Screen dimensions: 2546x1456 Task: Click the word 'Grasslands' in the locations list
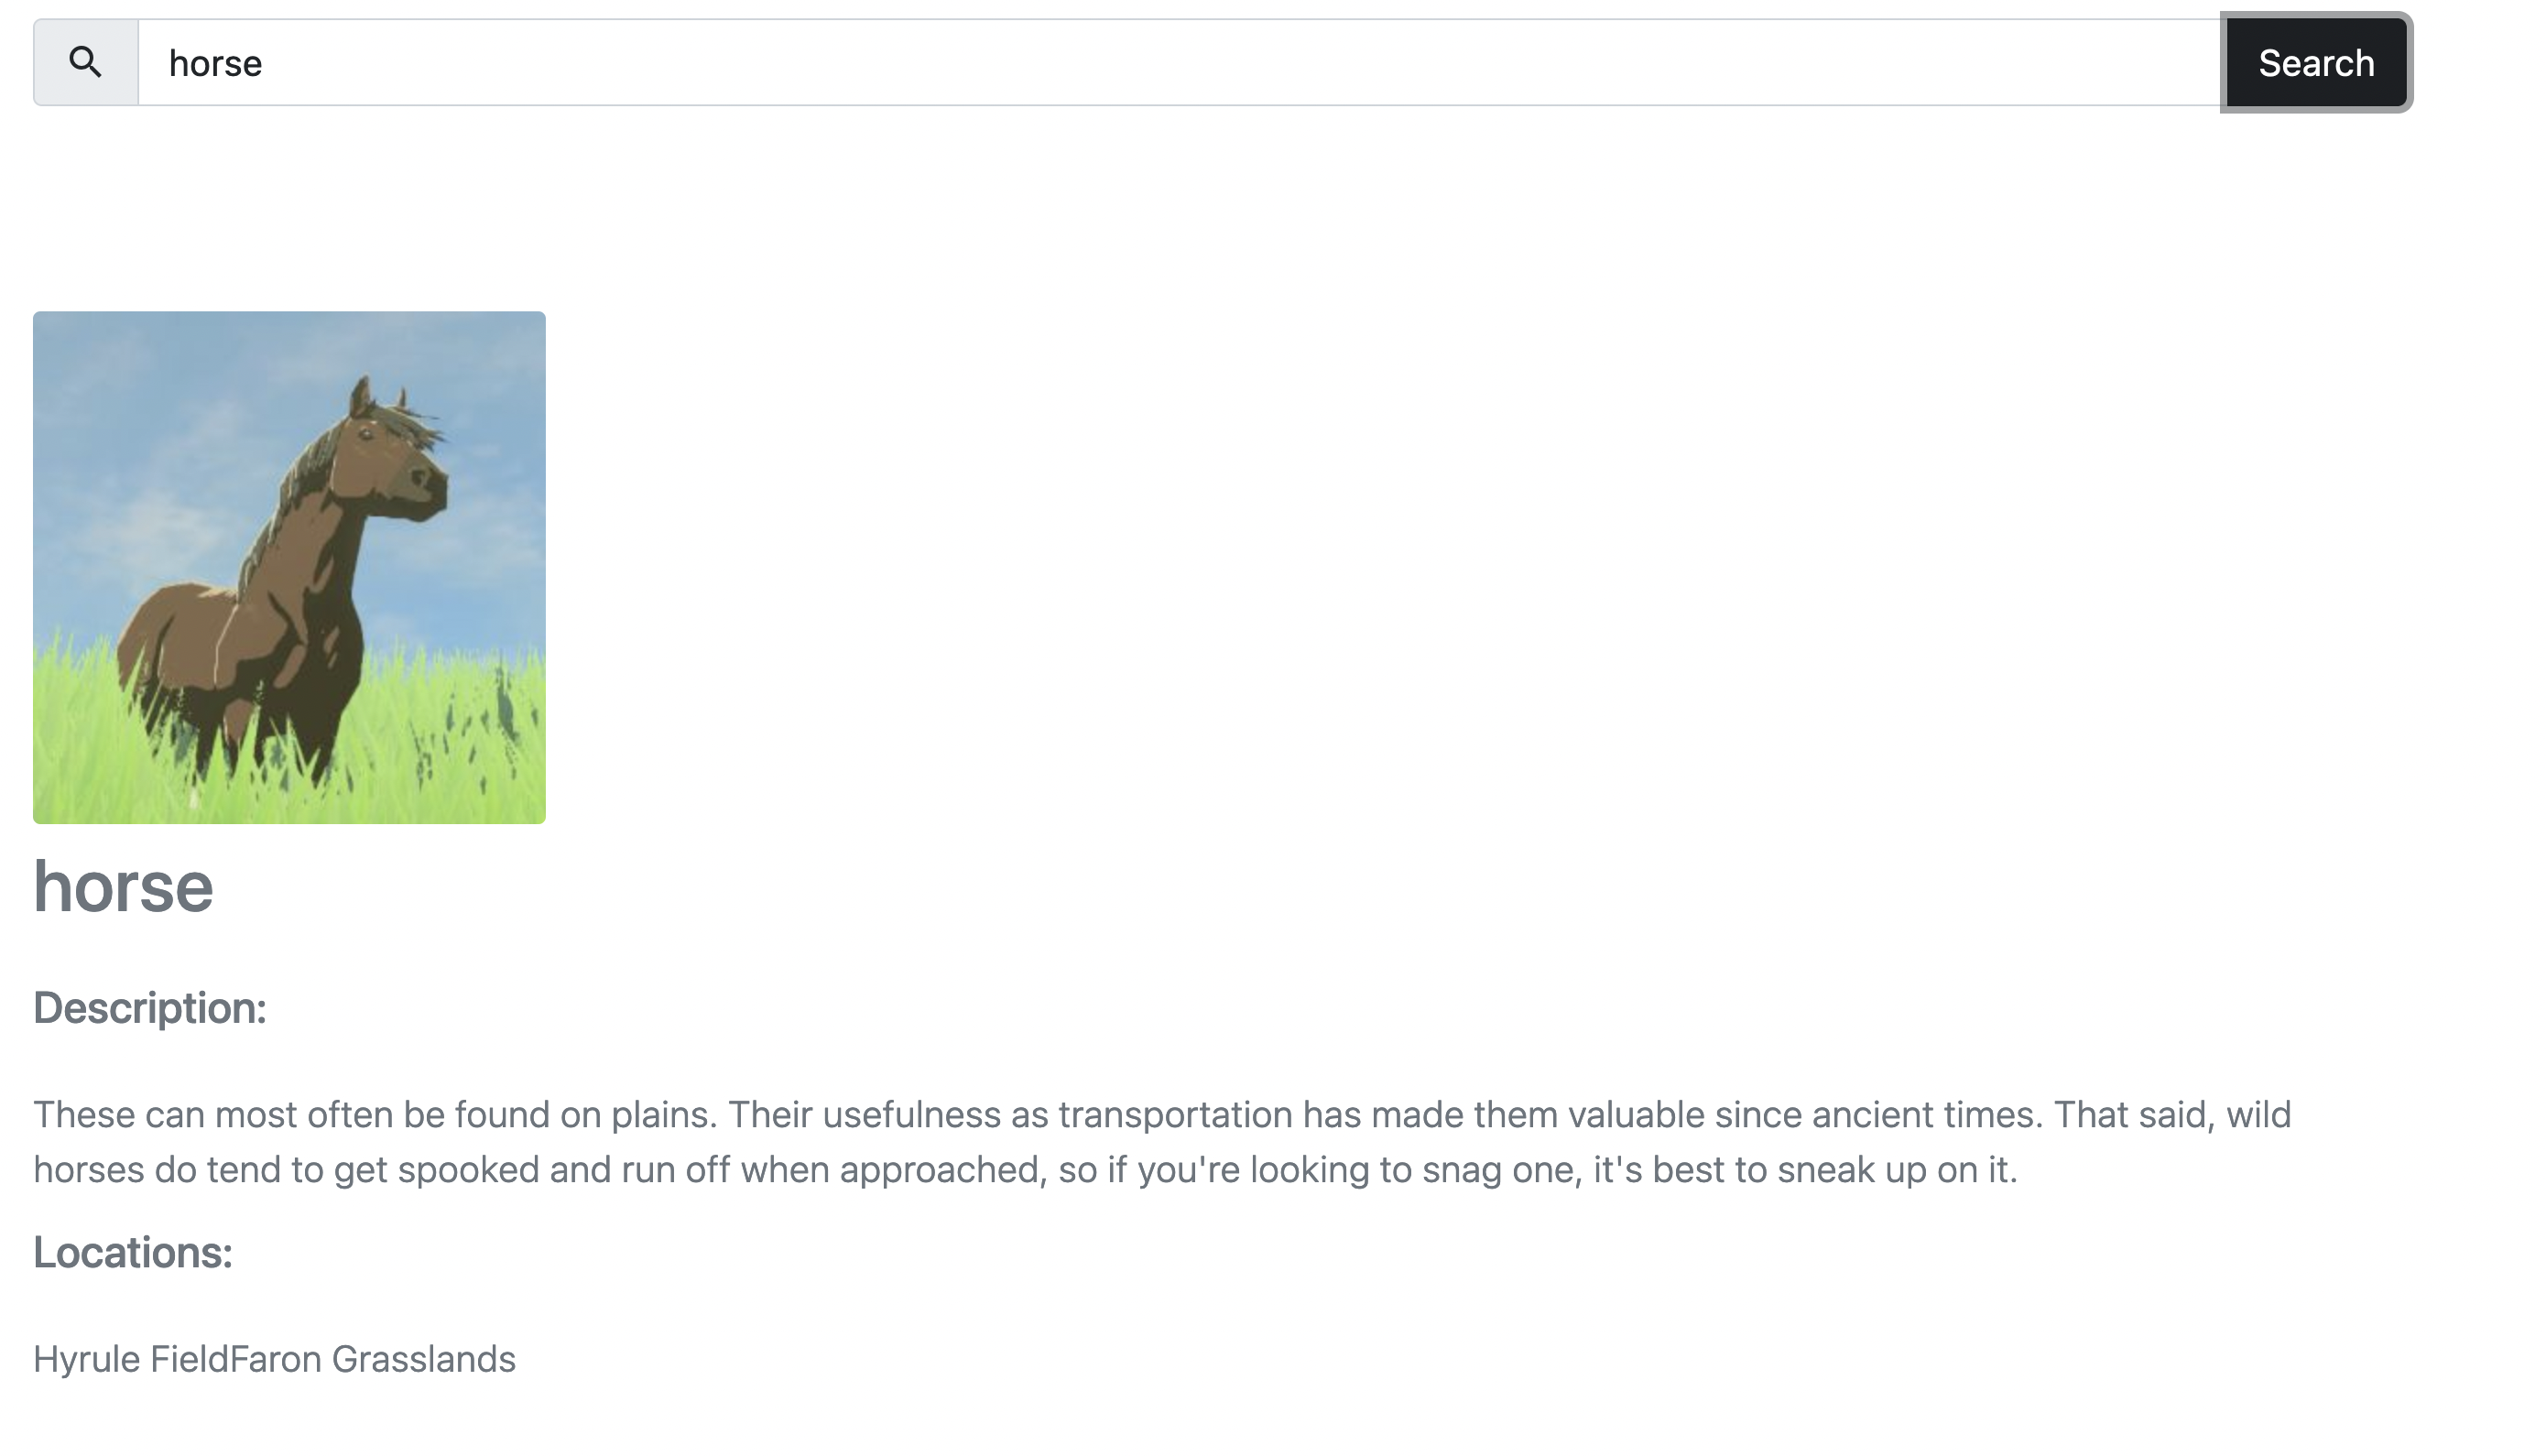point(423,1358)
